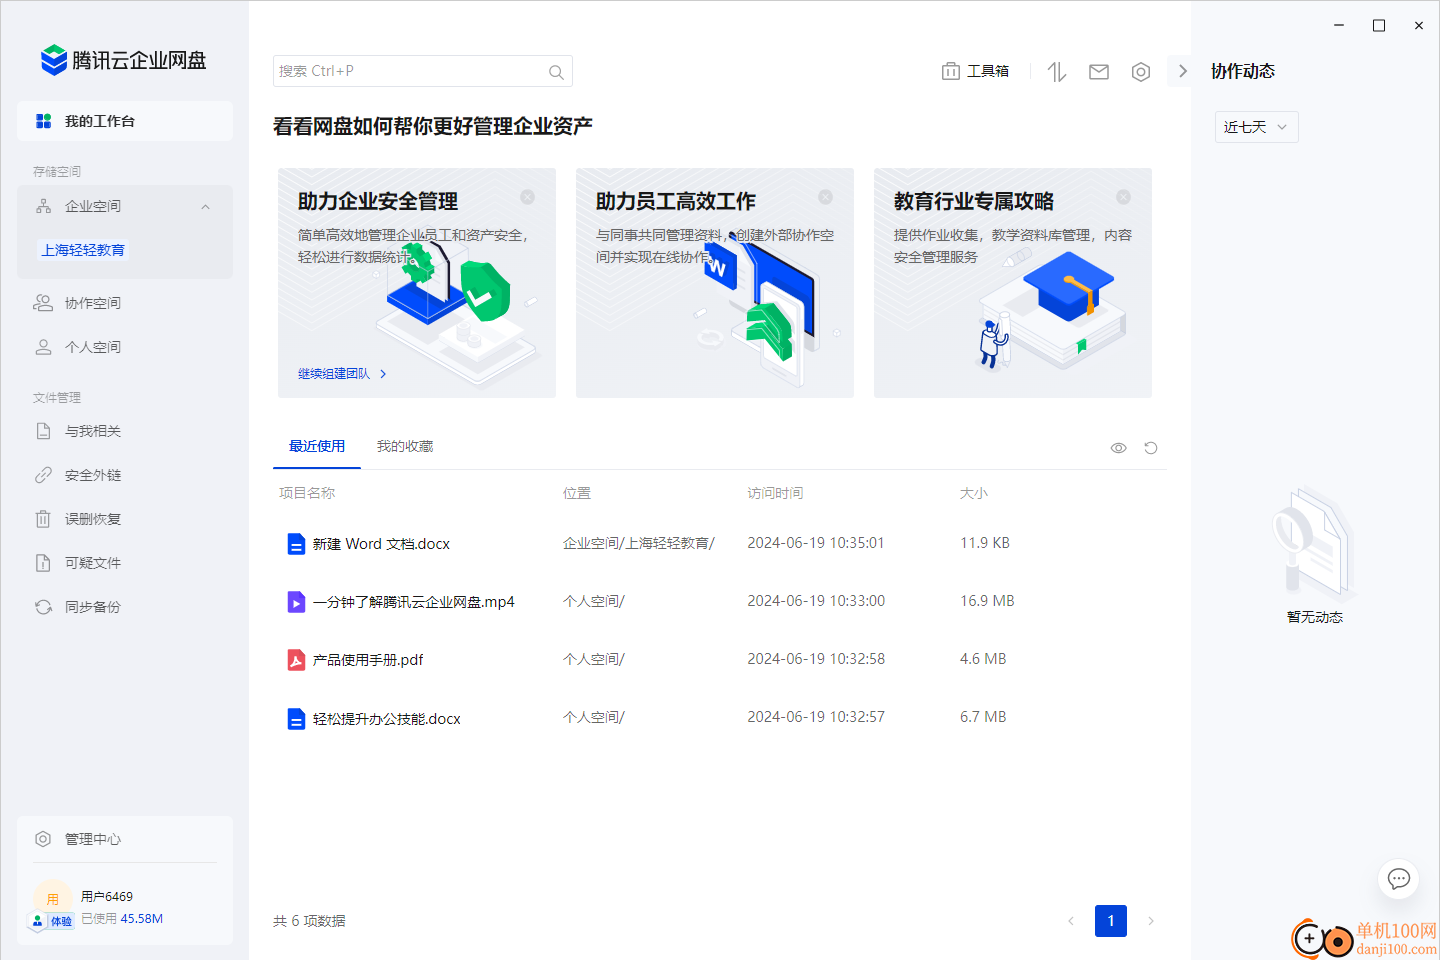Click the 同步备份 sync icon
The height and width of the screenshot is (960, 1440).
coord(43,607)
